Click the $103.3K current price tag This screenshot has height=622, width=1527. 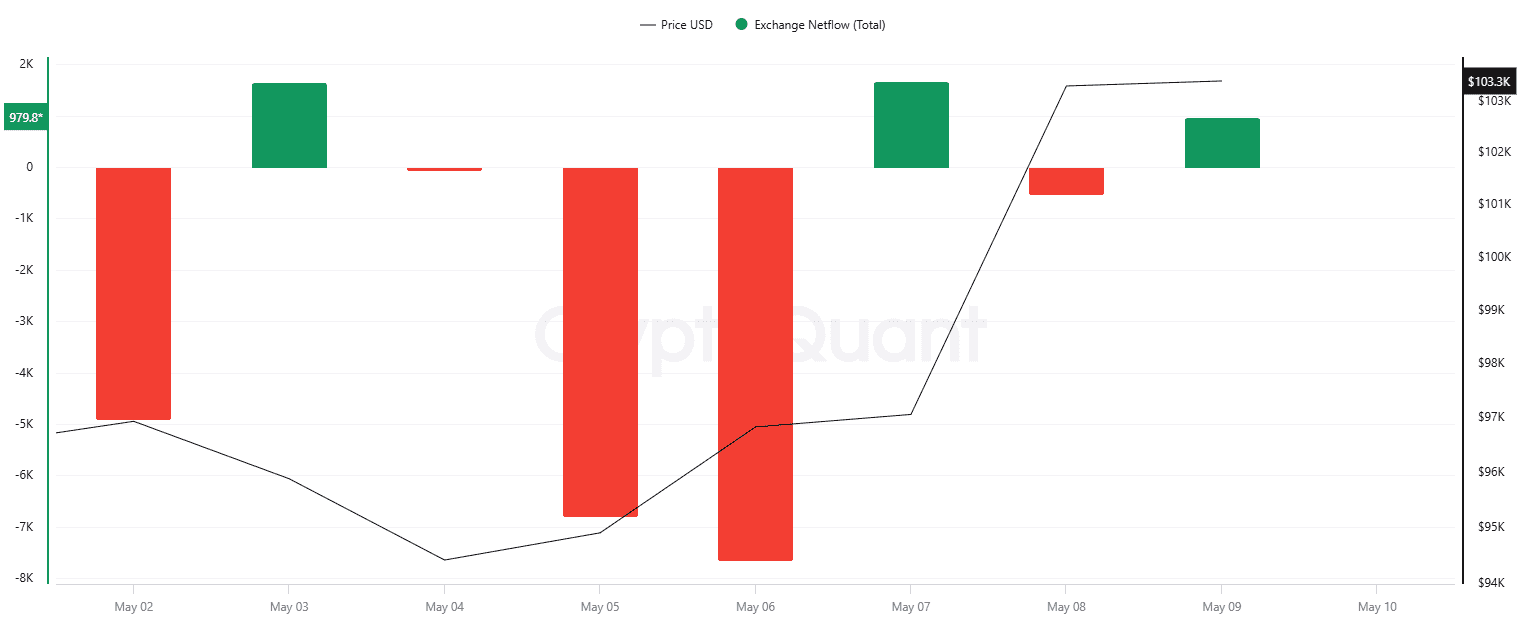click(x=1488, y=81)
